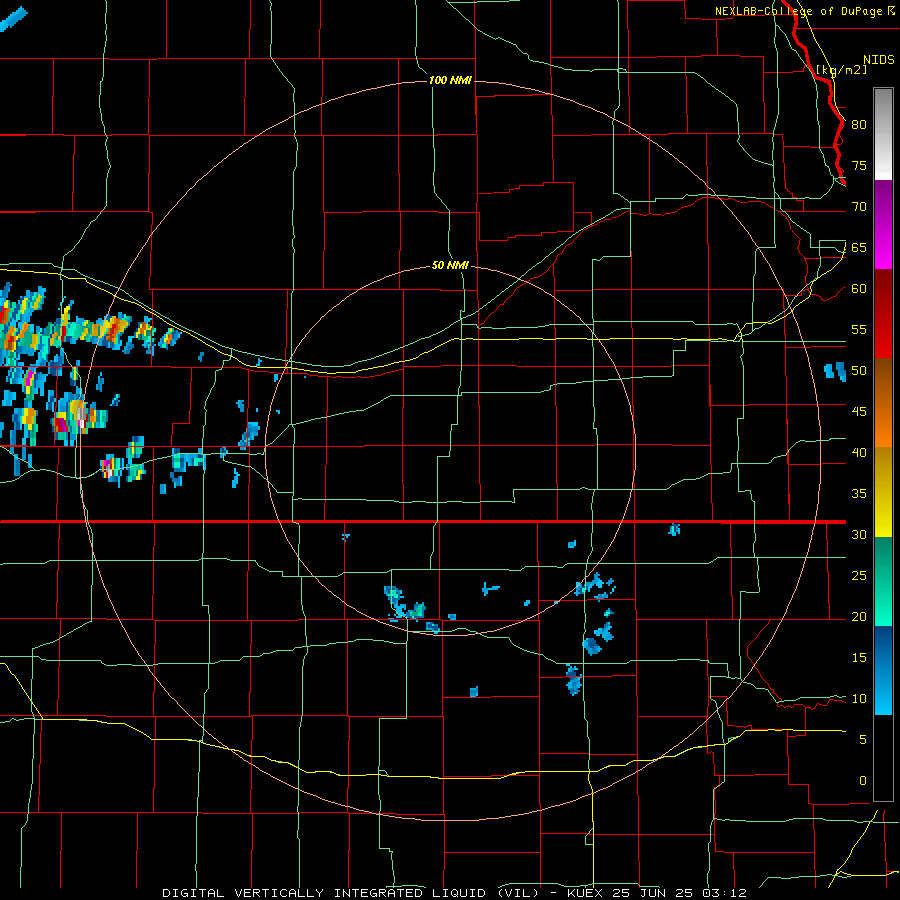The image size is (900, 900).
Task: Pick the dark red segment of the color scale
Action: (883, 314)
